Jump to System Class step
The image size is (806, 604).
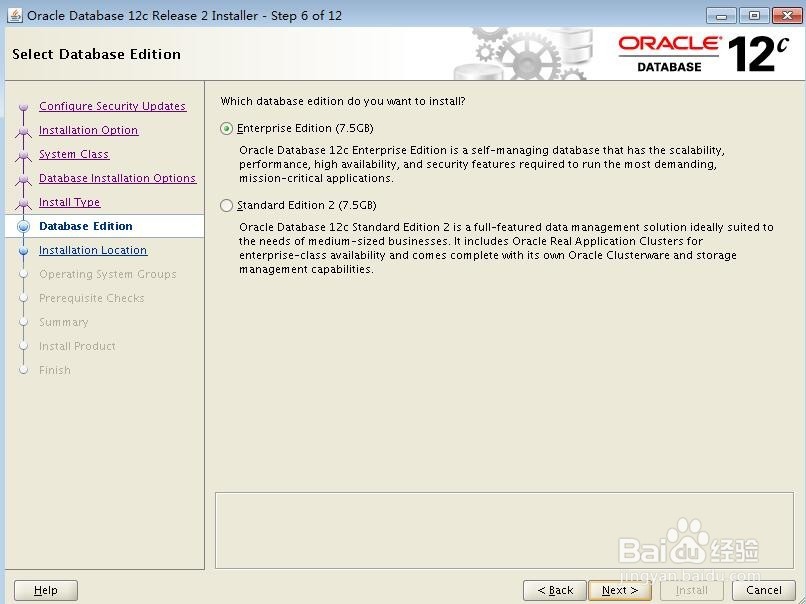click(x=74, y=154)
